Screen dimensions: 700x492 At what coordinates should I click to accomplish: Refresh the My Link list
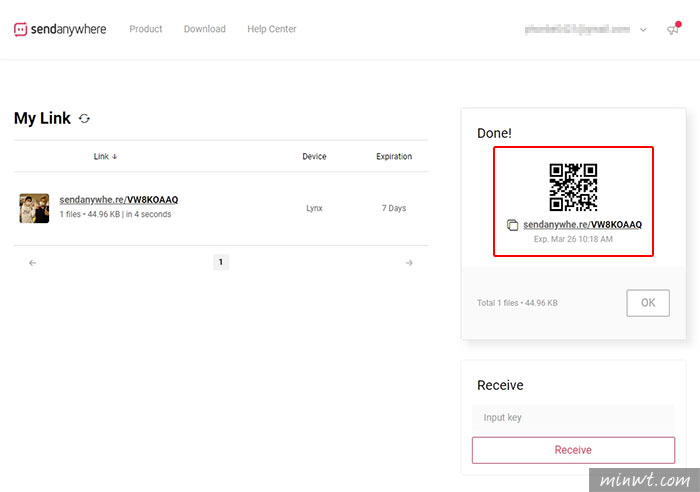(x=84, y=118)
